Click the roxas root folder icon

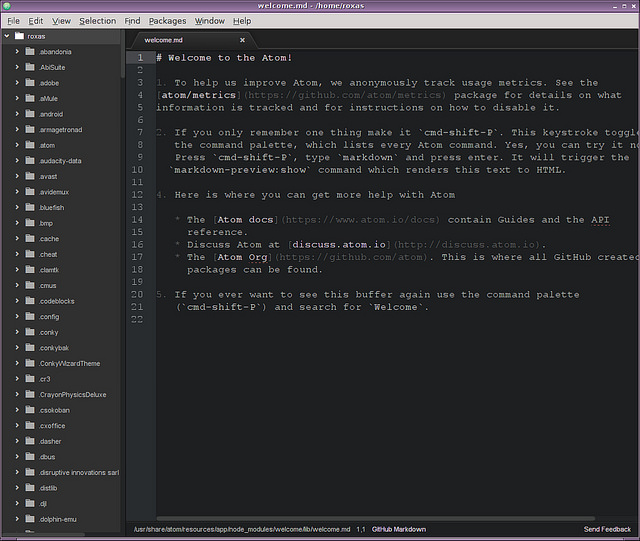[19, 36]
